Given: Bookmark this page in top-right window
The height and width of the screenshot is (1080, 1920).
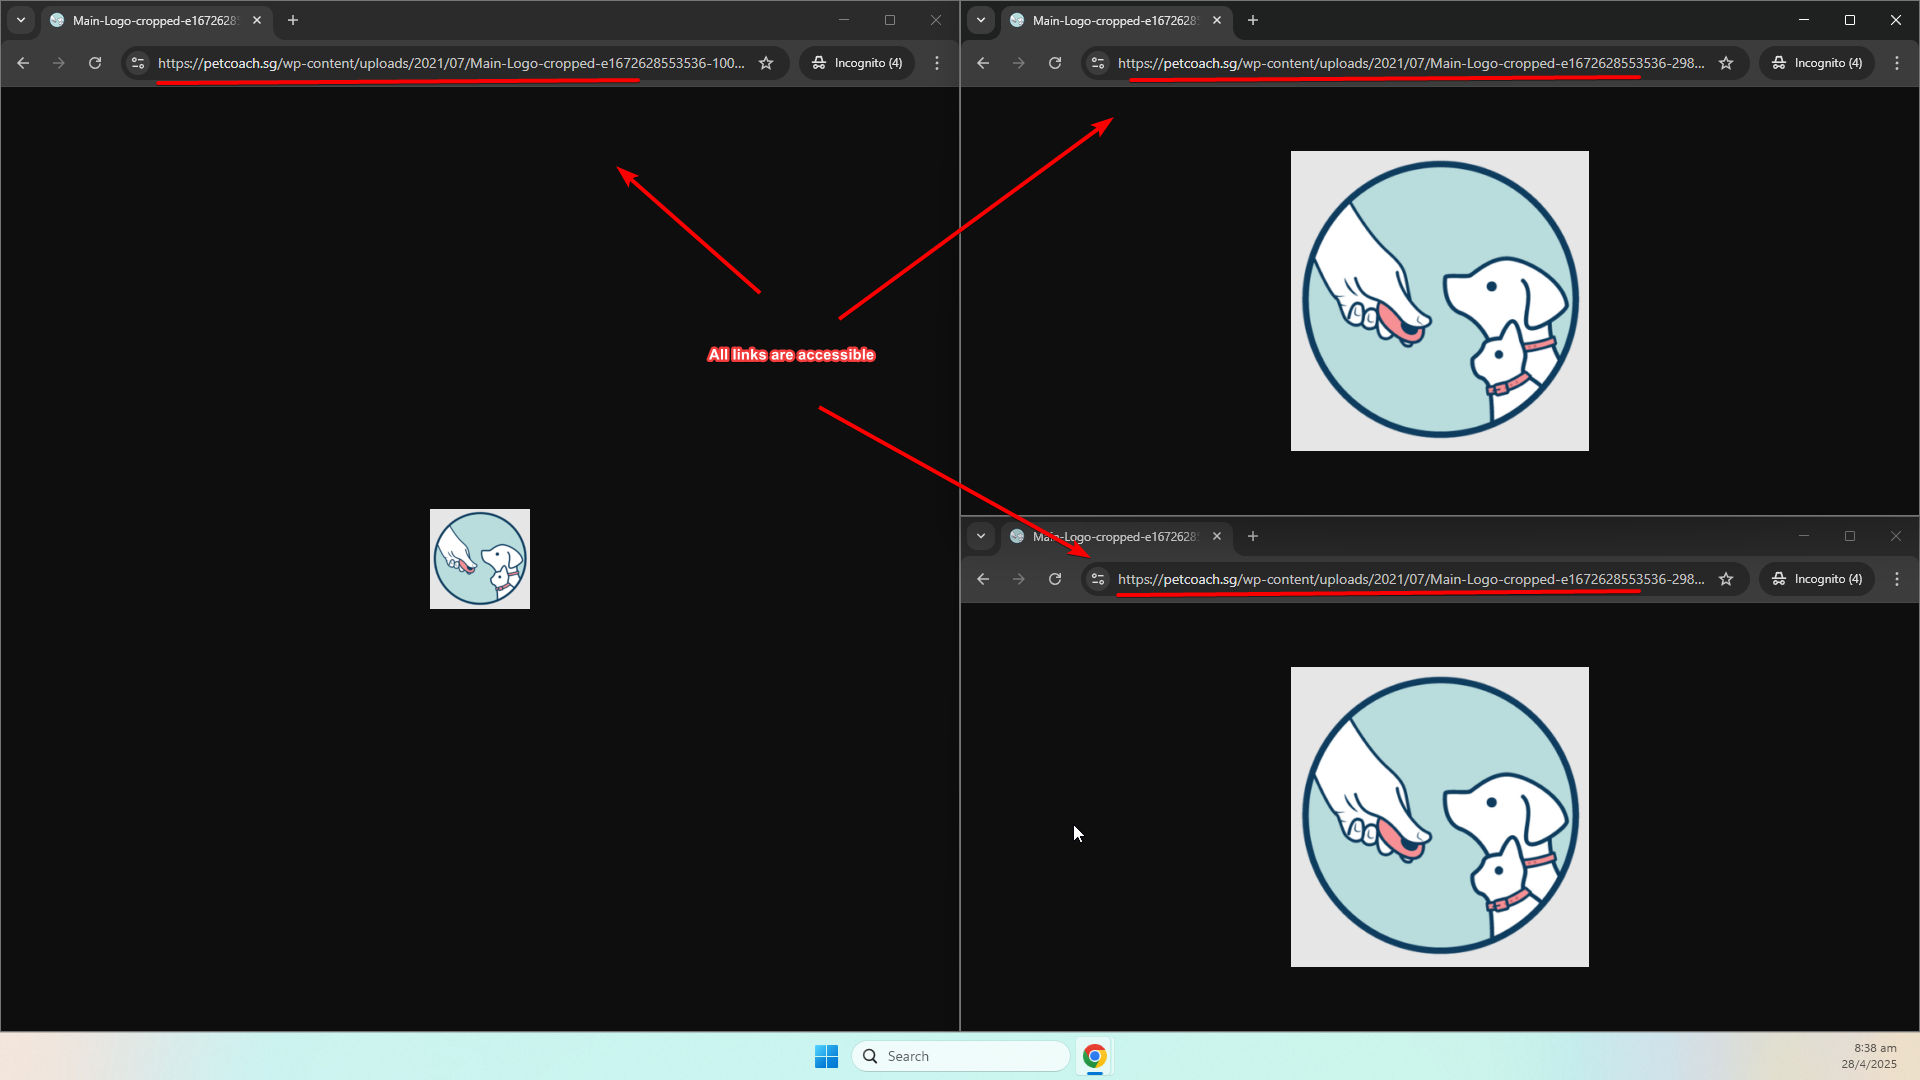Looking at the screenshot, I should 1726,63.
